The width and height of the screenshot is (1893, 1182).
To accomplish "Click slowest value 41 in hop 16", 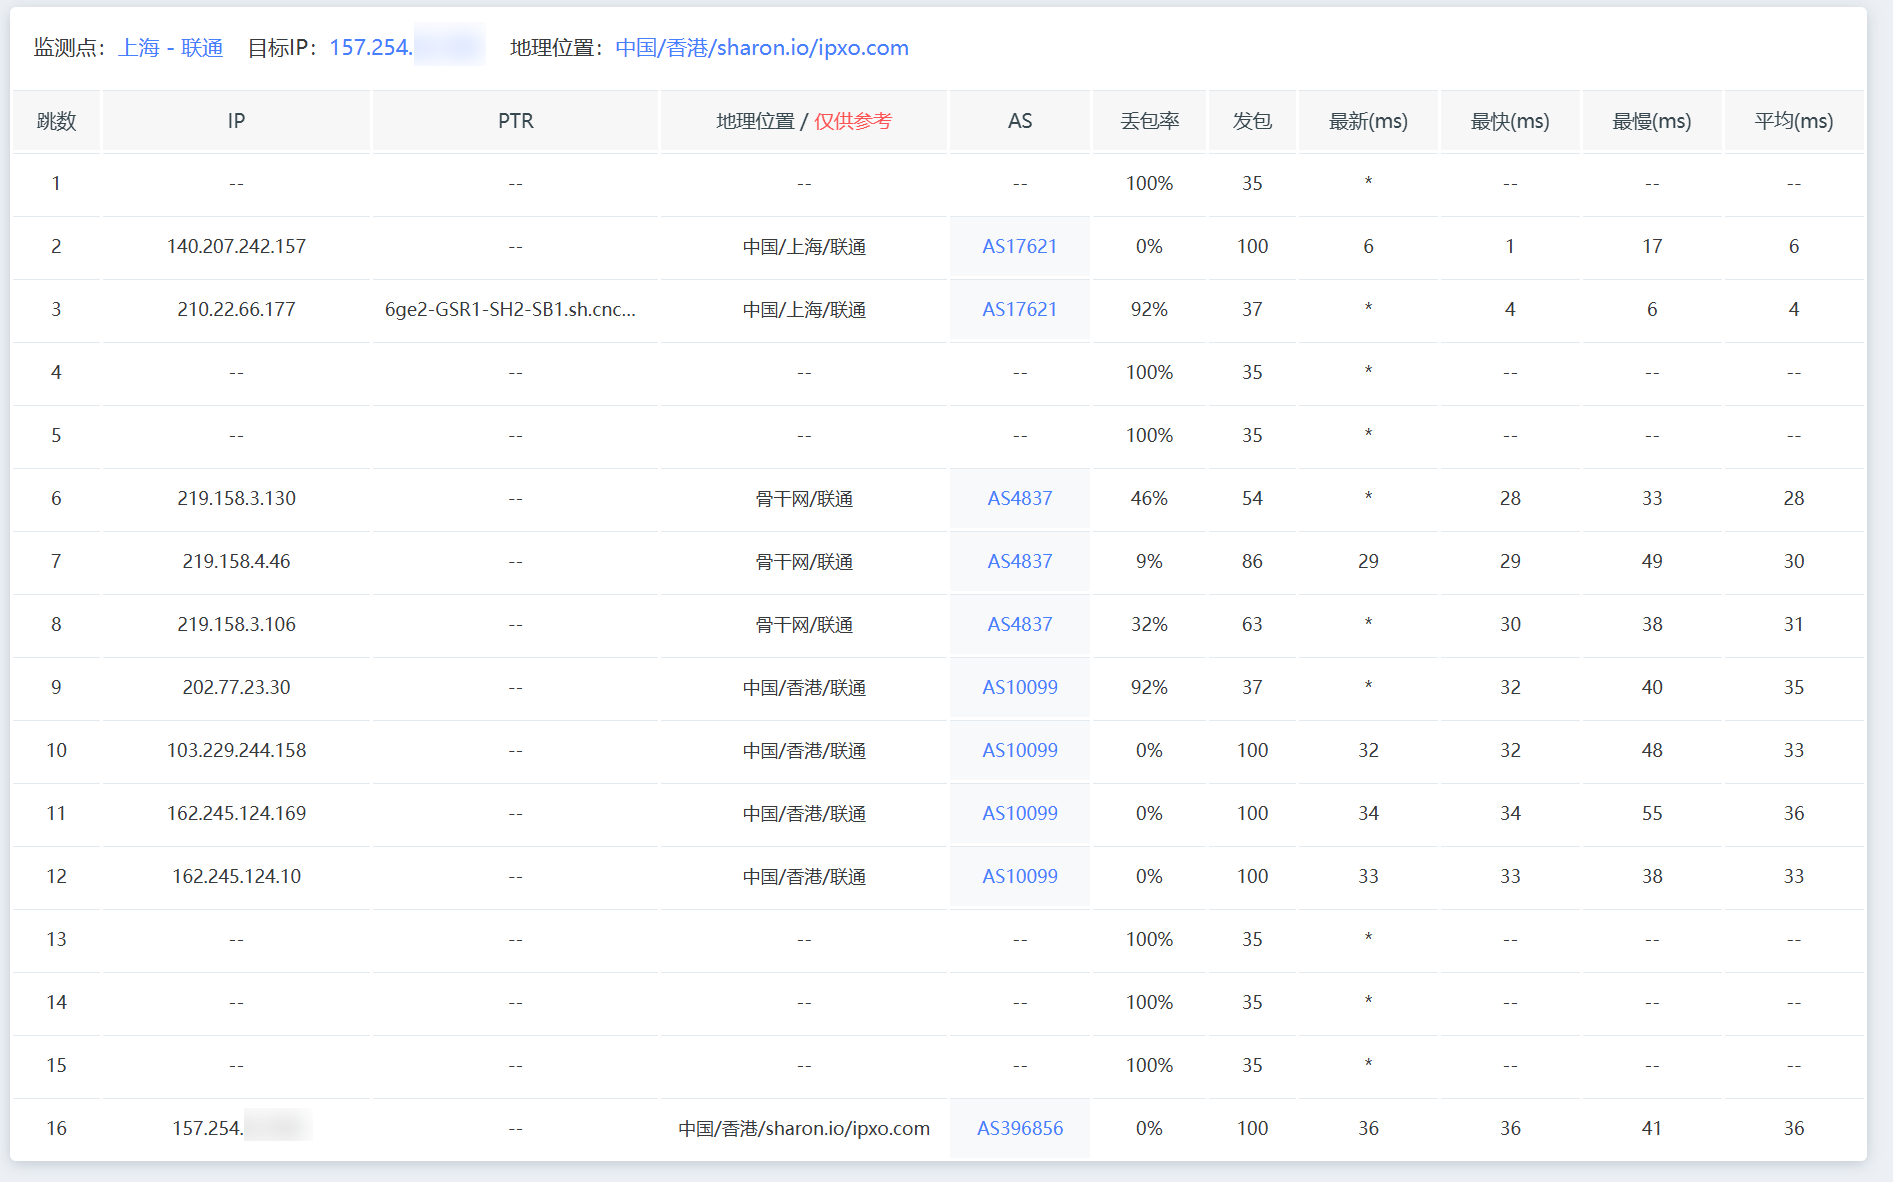I will point(1652,1128).
